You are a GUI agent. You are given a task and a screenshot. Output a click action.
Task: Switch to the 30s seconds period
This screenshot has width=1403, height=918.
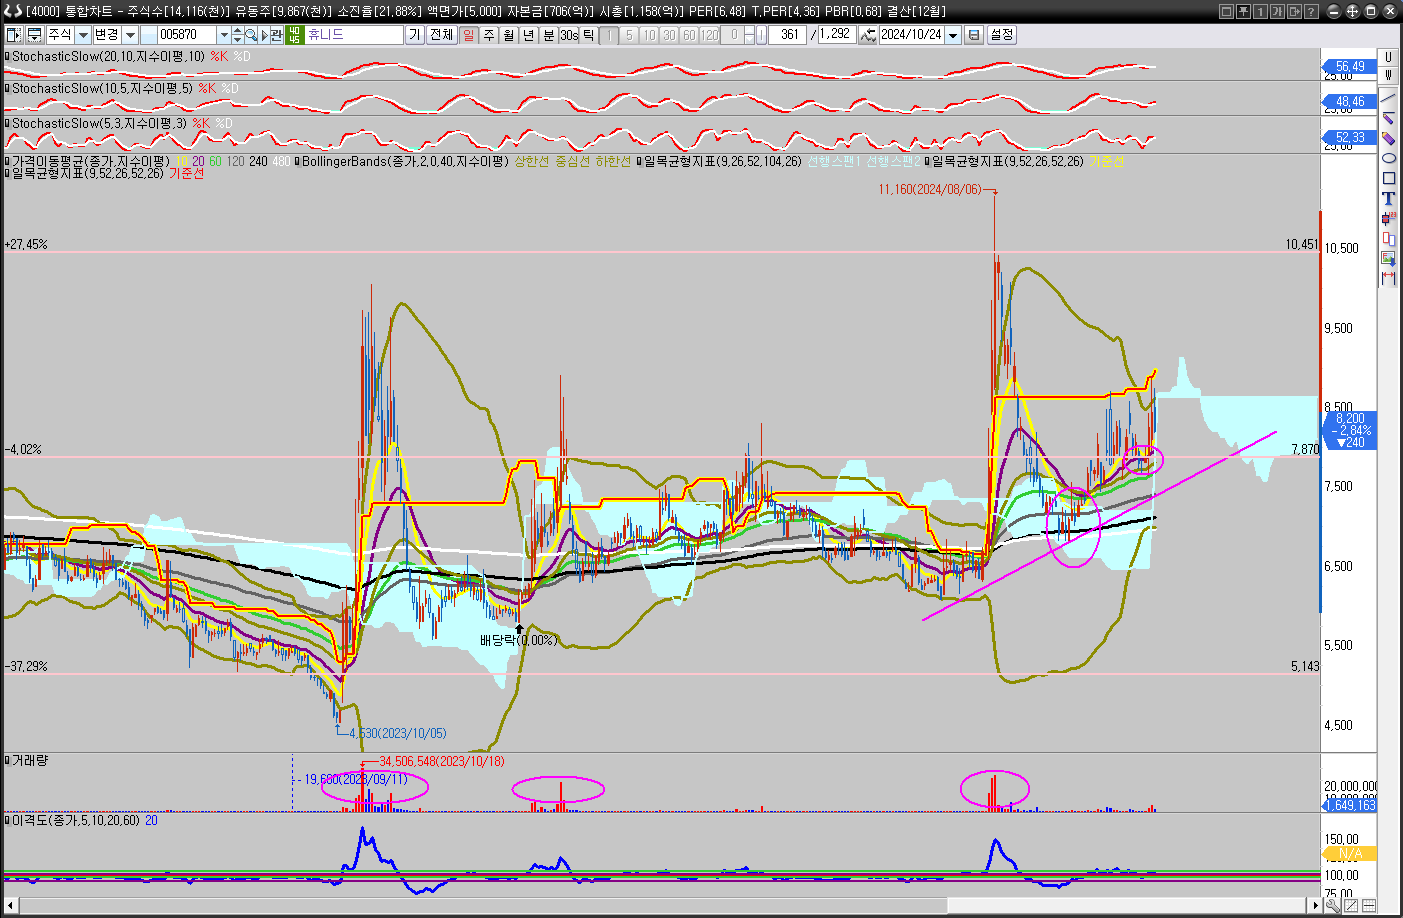(569, 35)
